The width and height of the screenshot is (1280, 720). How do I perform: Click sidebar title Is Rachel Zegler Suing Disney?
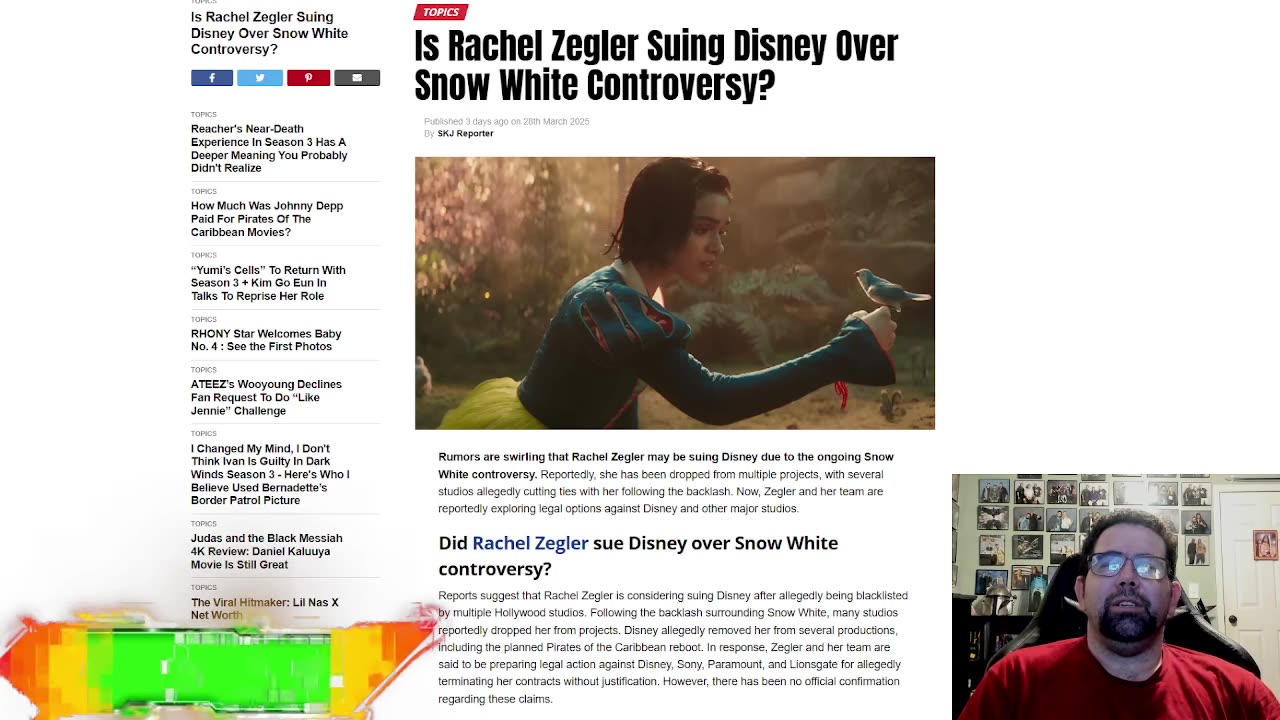[269, 33]
